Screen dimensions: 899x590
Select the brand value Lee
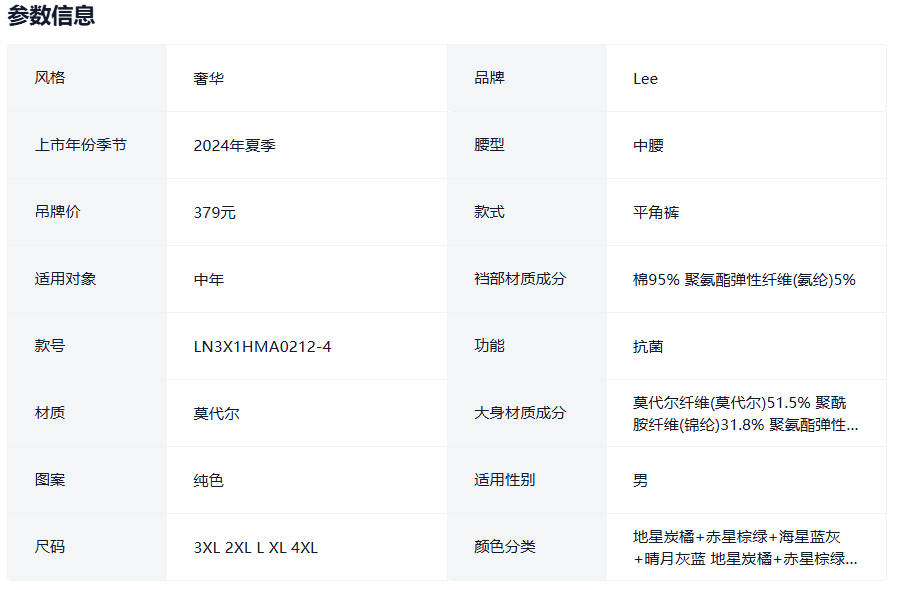[645, 79]
